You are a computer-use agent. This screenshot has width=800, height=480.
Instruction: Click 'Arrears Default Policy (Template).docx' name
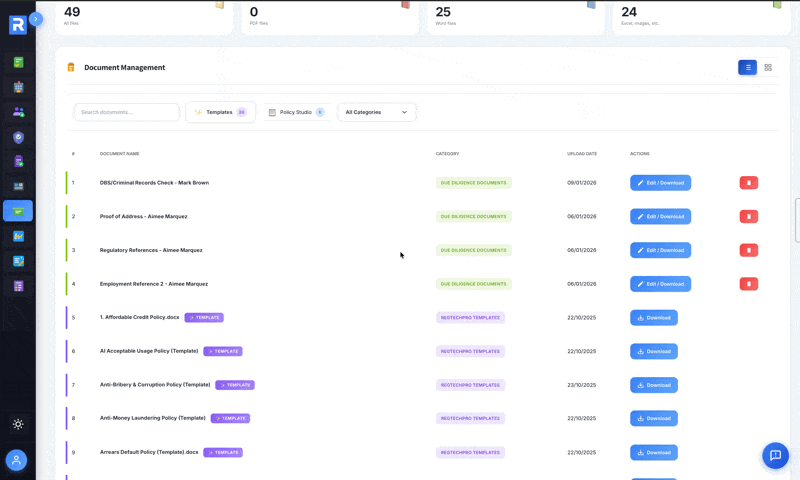[149, 452]
